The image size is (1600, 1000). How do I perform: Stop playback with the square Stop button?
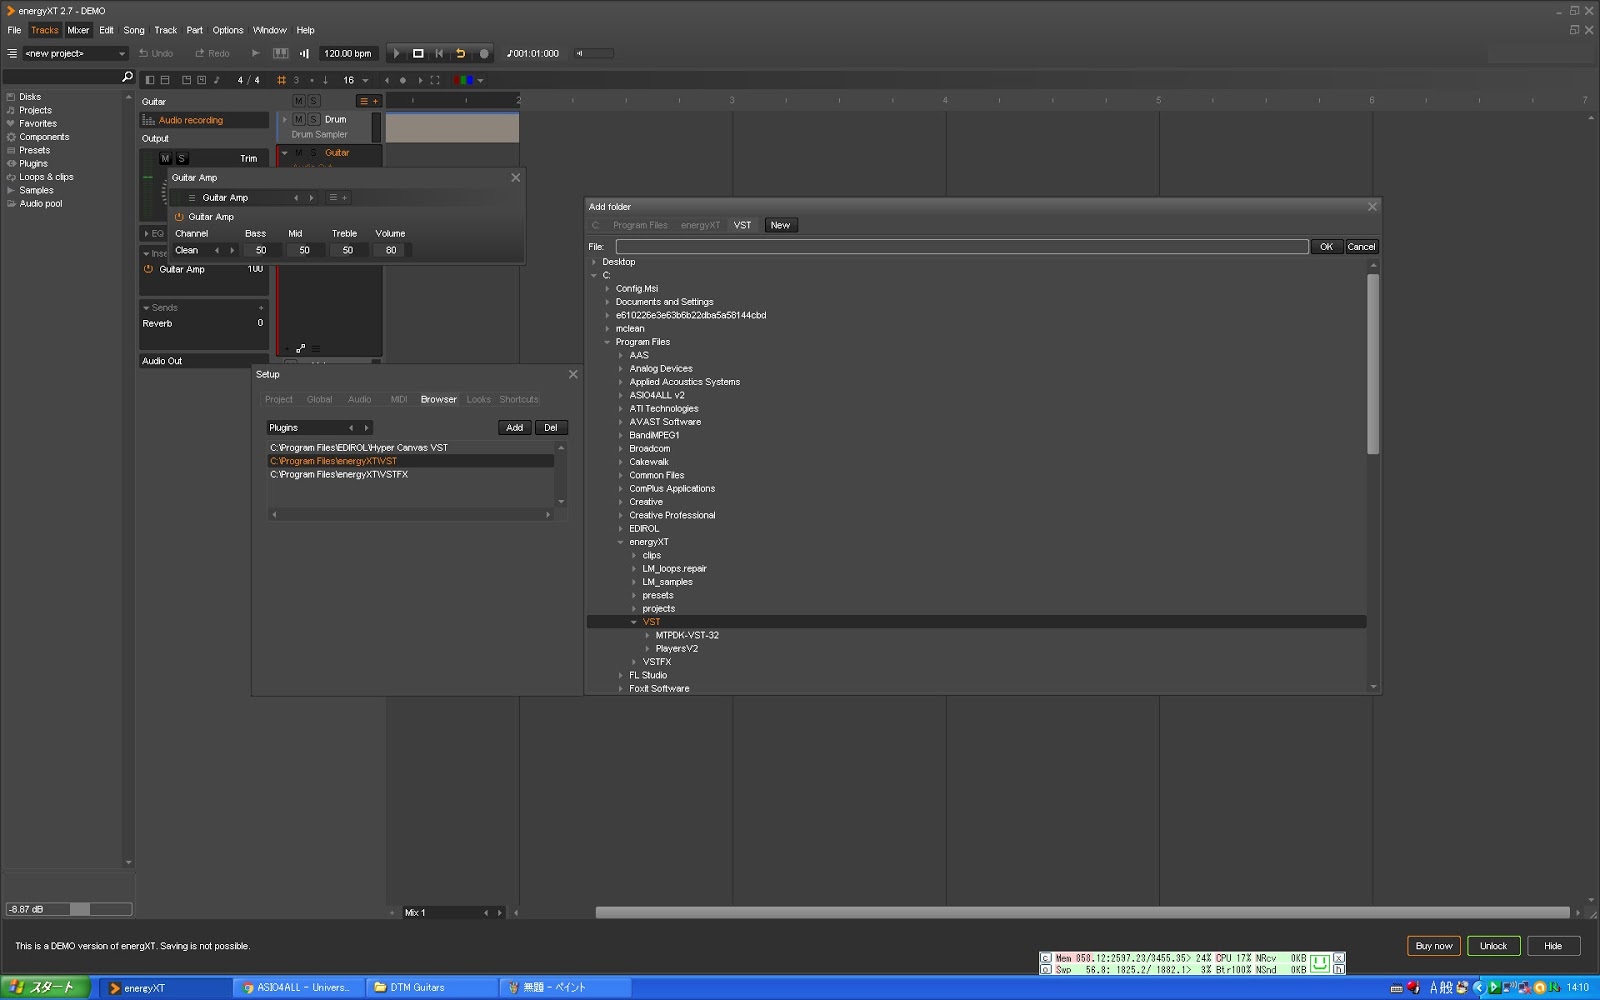click(x=418, y=54)
